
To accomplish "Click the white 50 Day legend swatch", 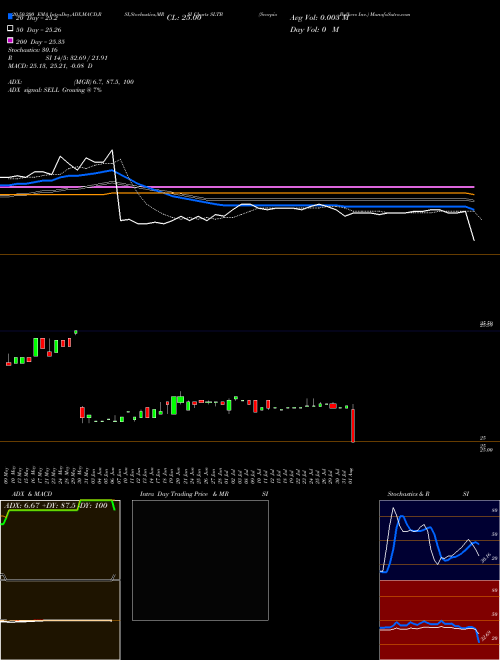I will 10,29.
